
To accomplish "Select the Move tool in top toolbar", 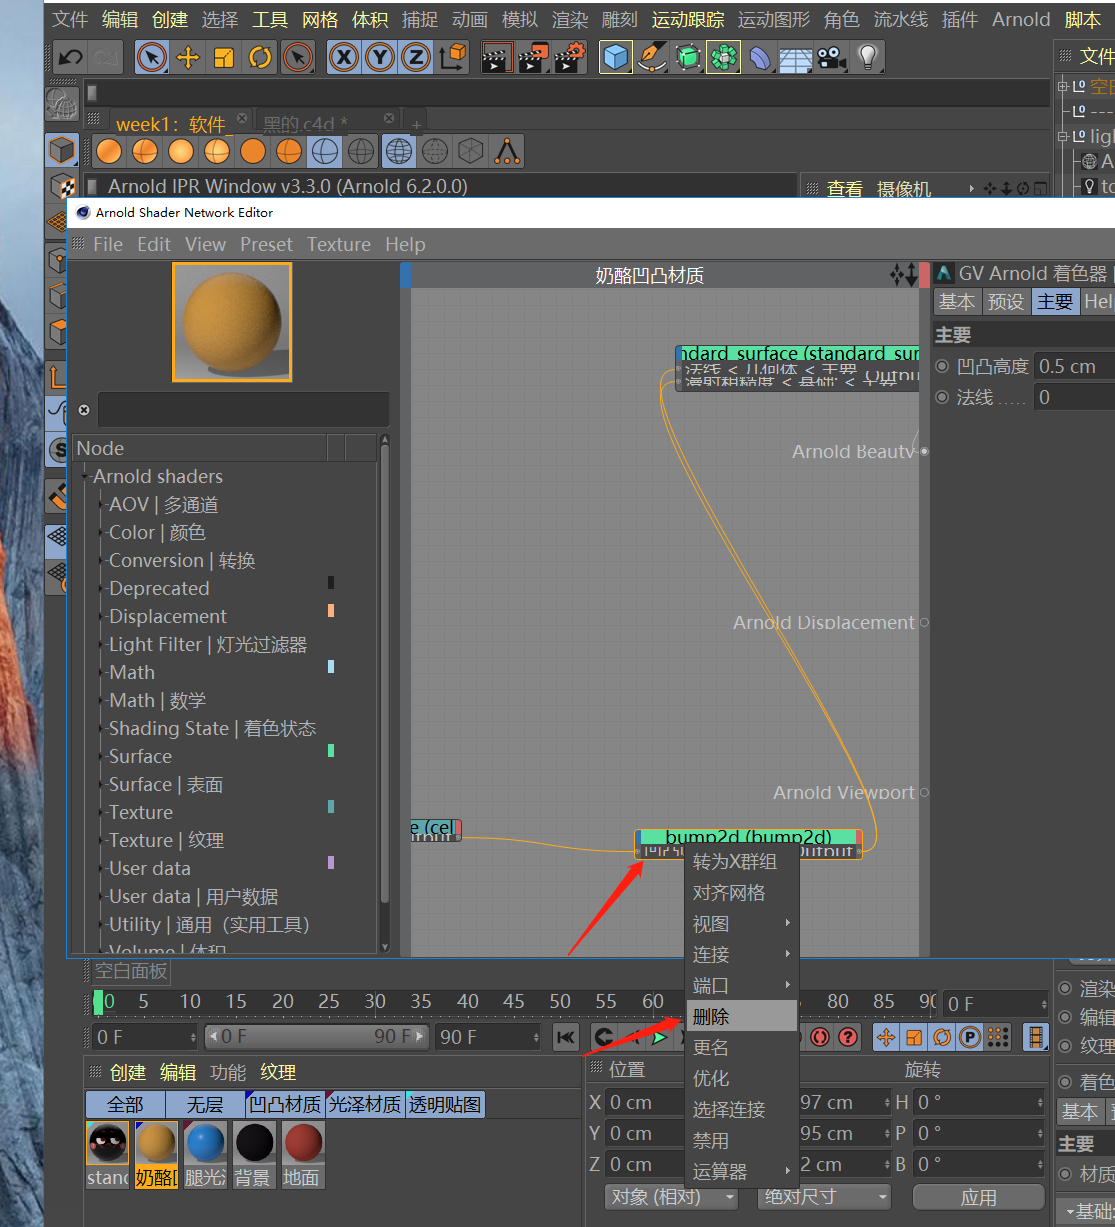I will tap(188, 57).
